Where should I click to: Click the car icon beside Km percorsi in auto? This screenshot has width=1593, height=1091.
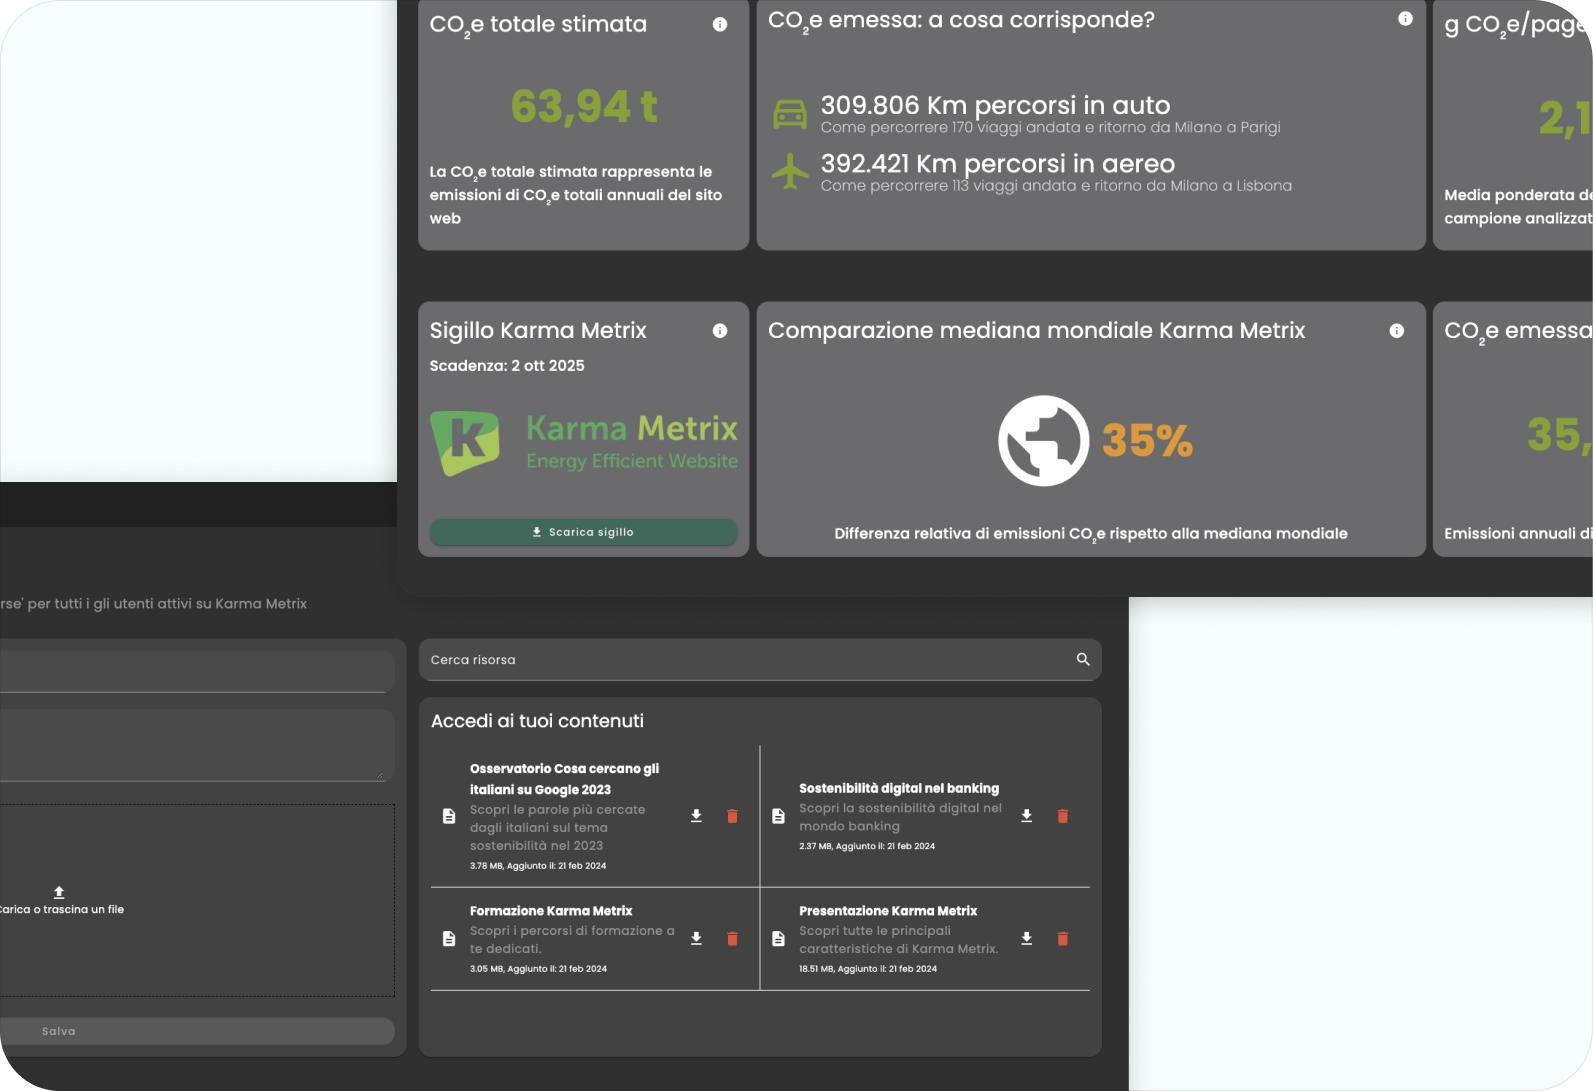click(x=790, y=114)
